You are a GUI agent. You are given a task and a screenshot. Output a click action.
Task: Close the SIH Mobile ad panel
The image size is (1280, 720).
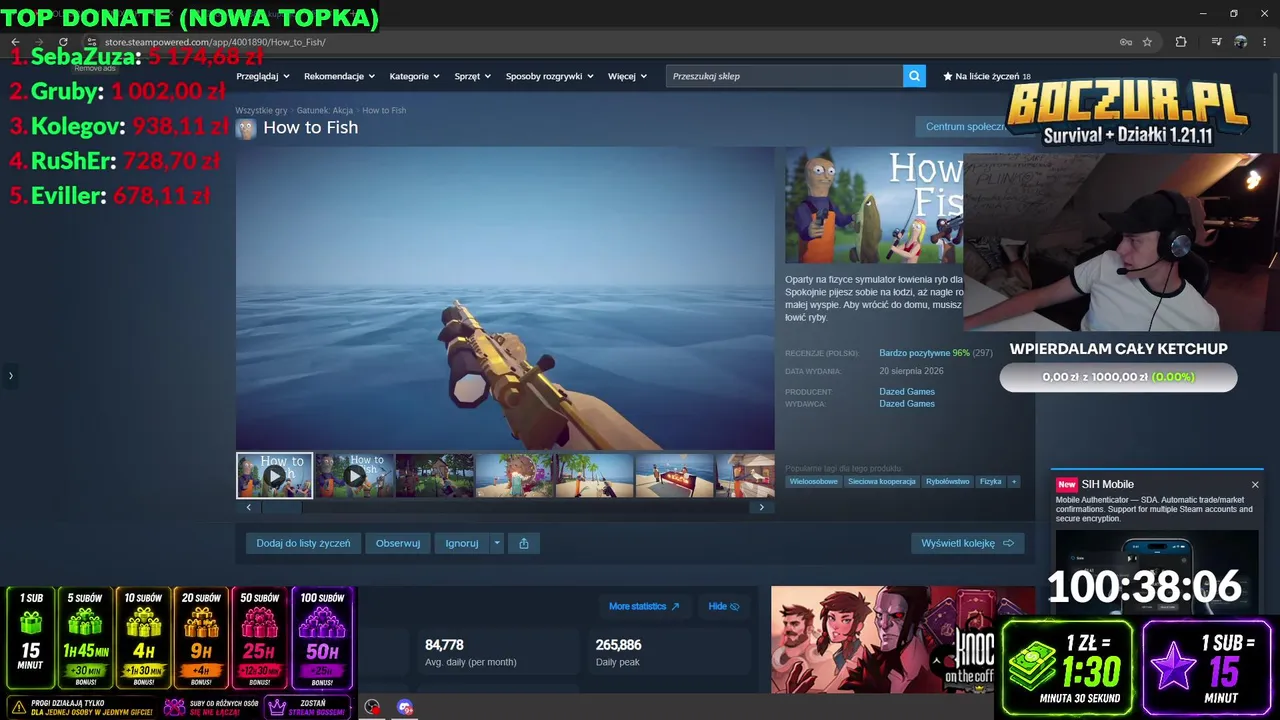tap(1255, 485)
